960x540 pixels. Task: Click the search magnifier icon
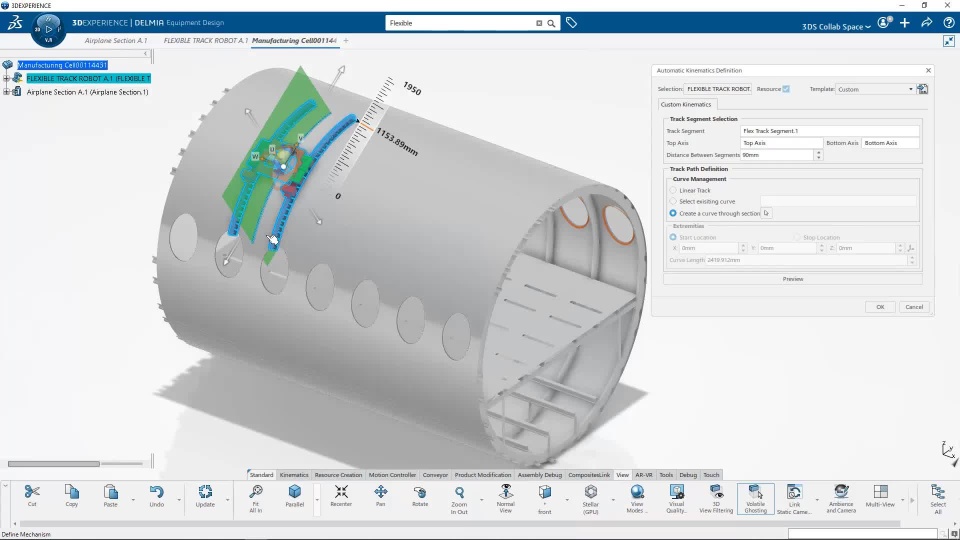pyautogui.click(x=551, y=23)
